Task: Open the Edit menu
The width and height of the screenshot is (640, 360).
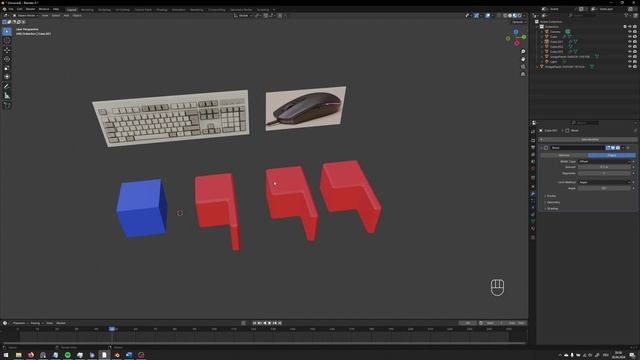Action: coord(20,9)
